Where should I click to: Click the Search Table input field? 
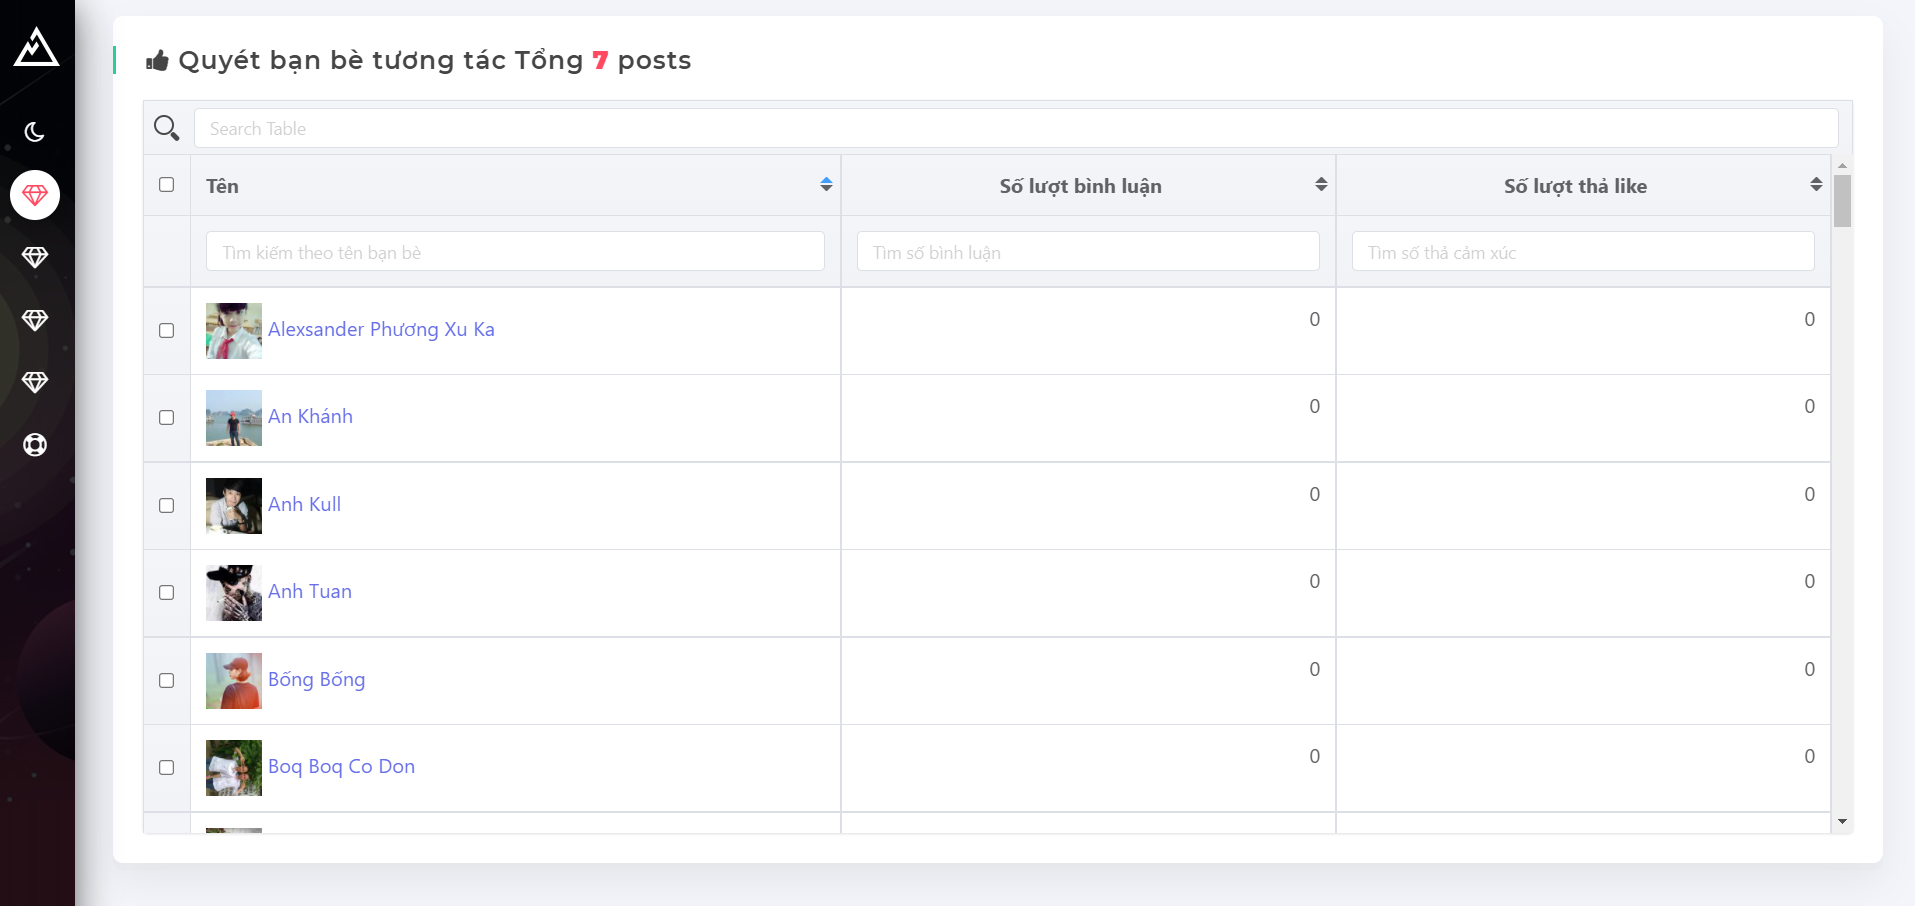(1015, 129)
